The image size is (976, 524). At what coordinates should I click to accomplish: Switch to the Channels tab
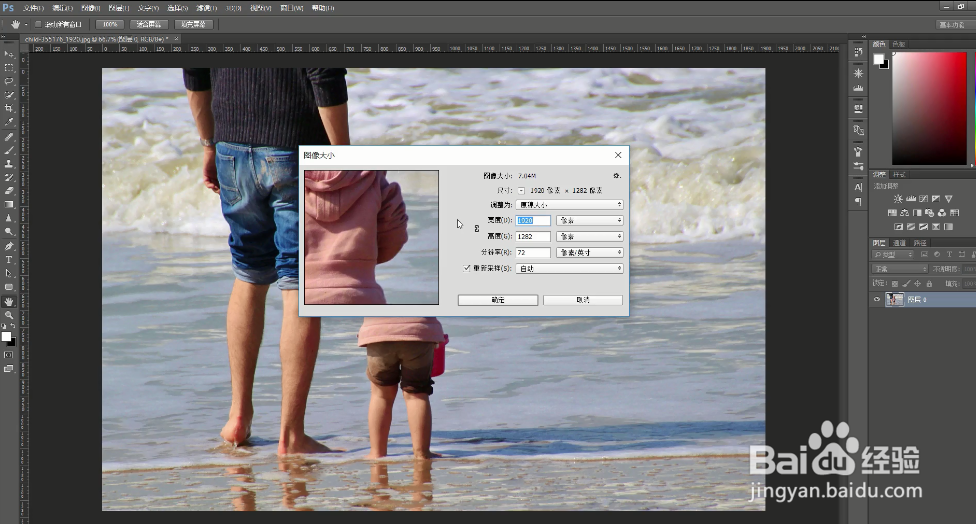899,243
